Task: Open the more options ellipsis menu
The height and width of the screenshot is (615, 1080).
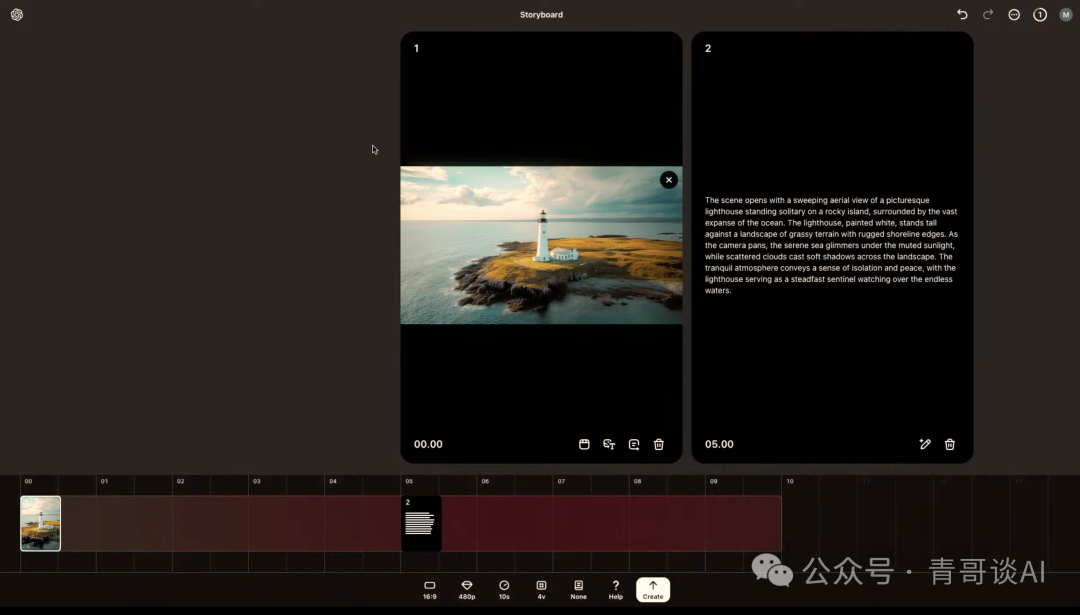Action: (1014, 15)
